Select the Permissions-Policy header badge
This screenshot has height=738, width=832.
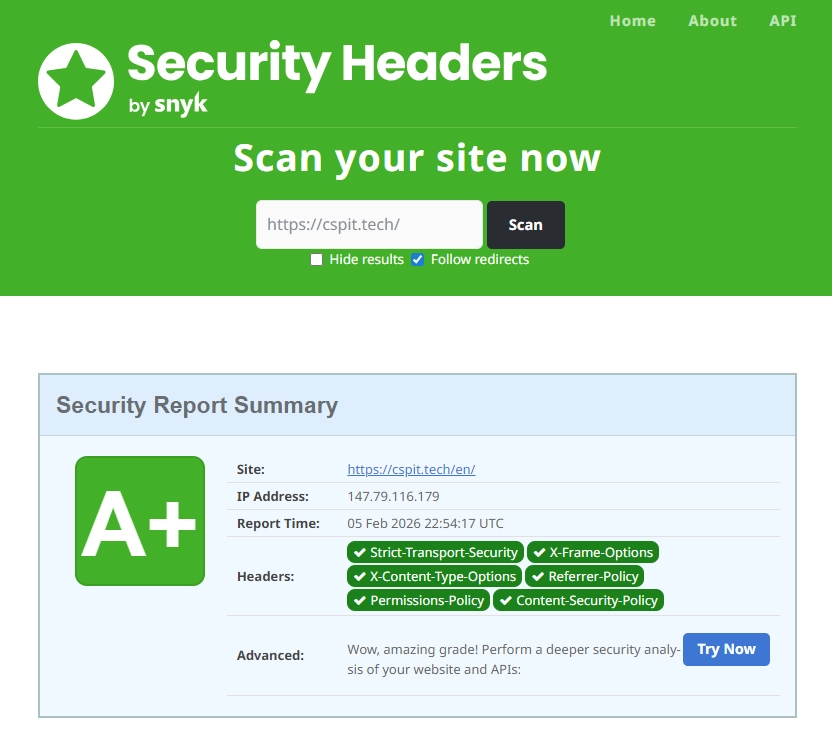(418, 600)
